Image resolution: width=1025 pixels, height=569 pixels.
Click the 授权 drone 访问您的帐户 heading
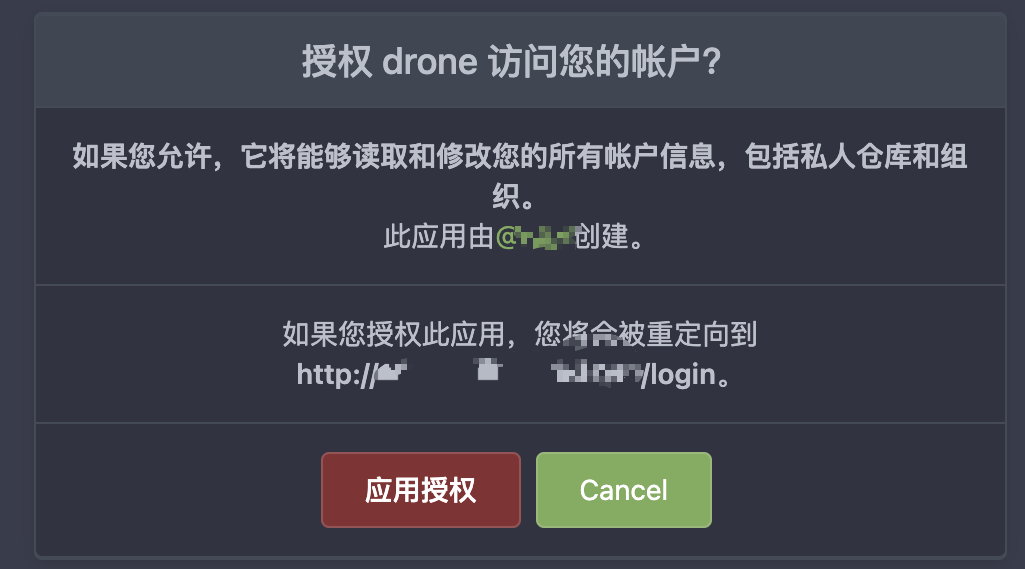pos(511,62)
